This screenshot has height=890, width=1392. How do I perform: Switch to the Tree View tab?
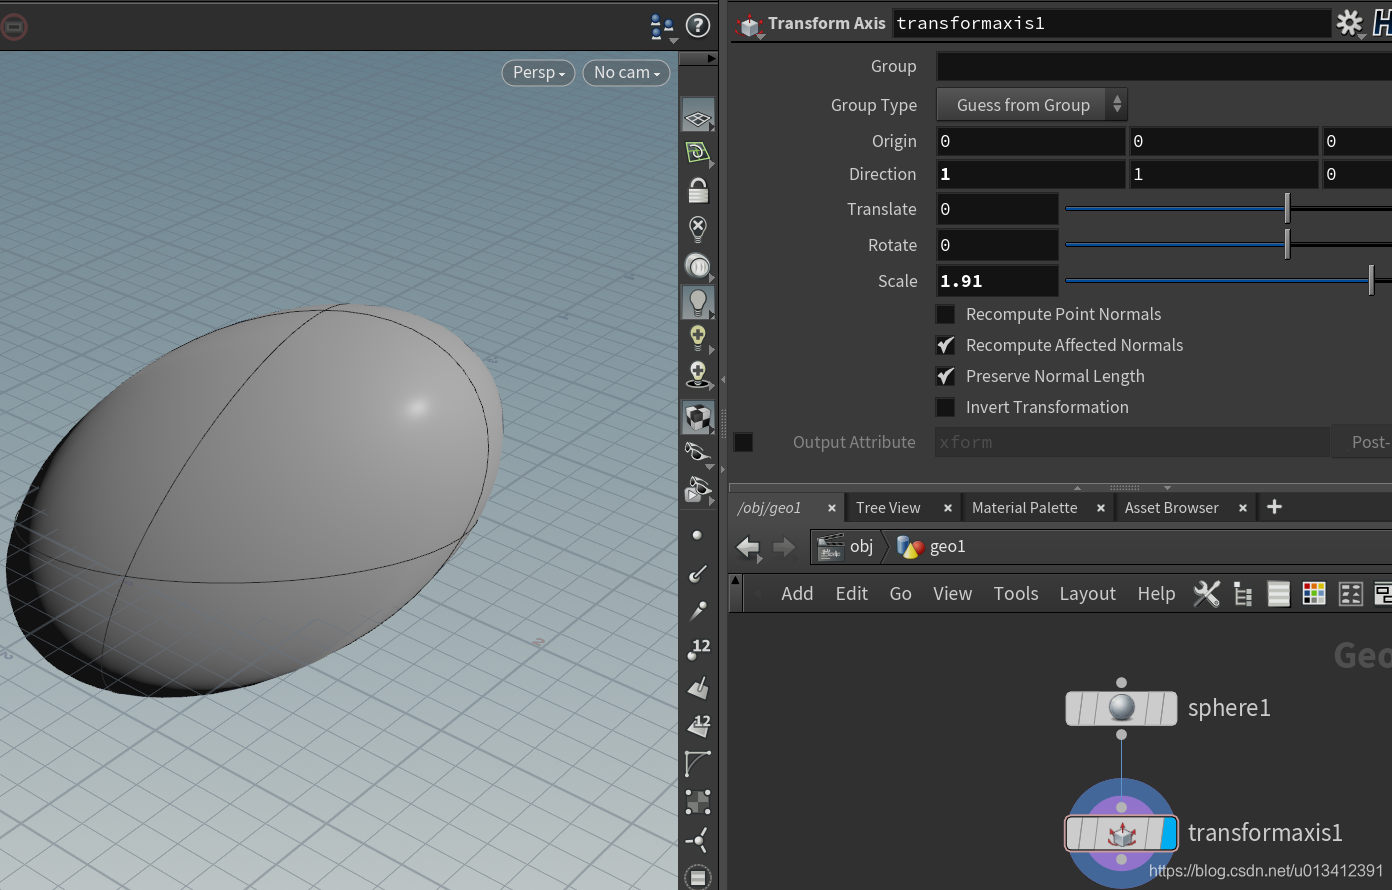click(x=888, y=508)
